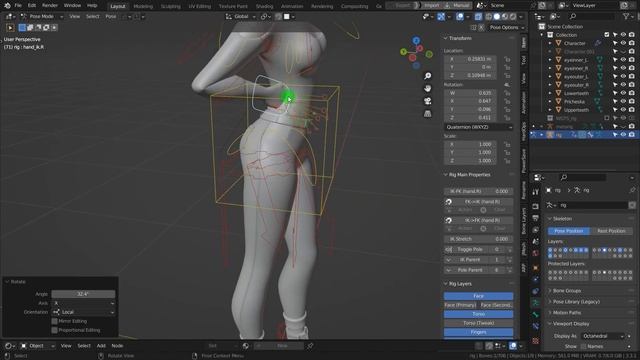Viewport: 640px width, 360px height.
Task: Toggle the Torso (Tweak) rig layer button
Action: (x=478, y=323)
